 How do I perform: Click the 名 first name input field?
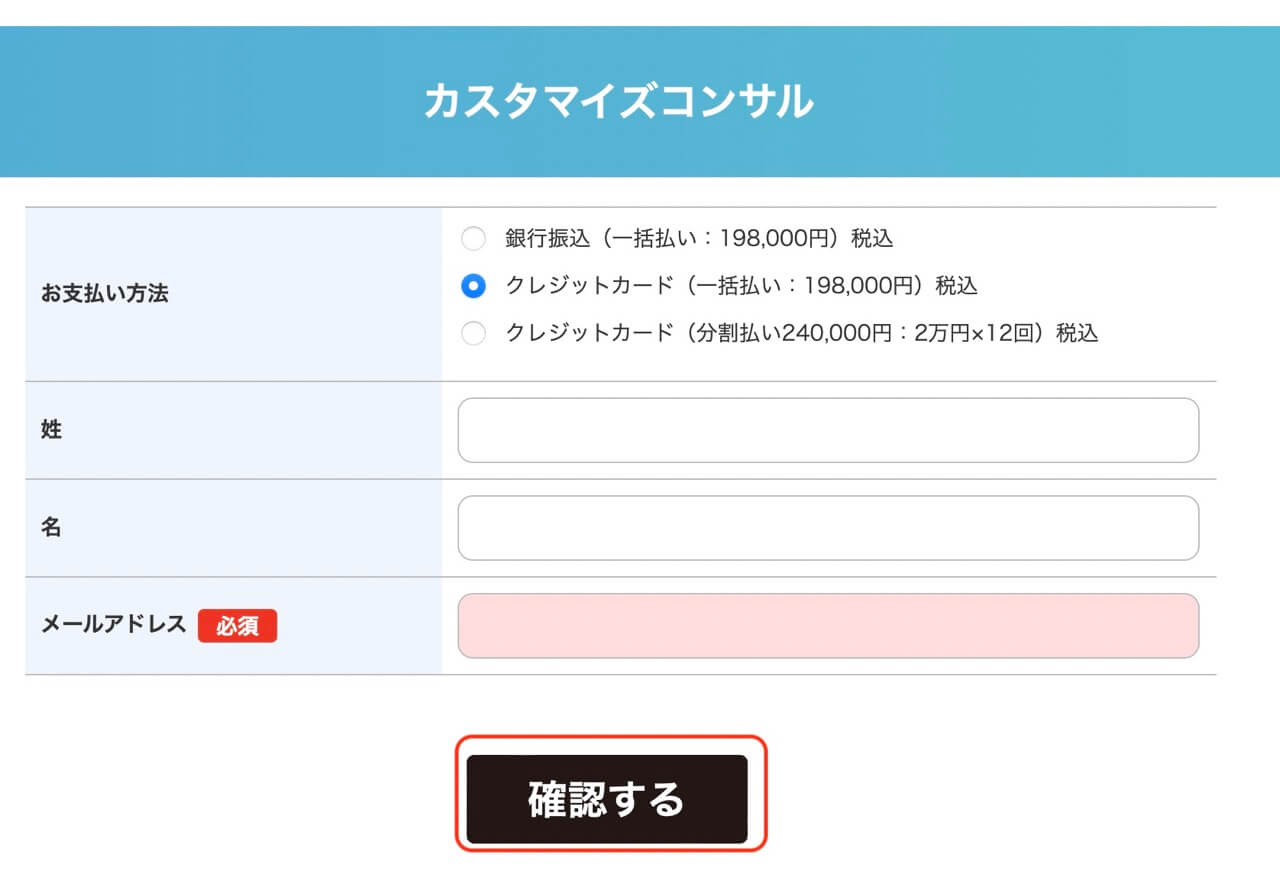coord(828,527)
